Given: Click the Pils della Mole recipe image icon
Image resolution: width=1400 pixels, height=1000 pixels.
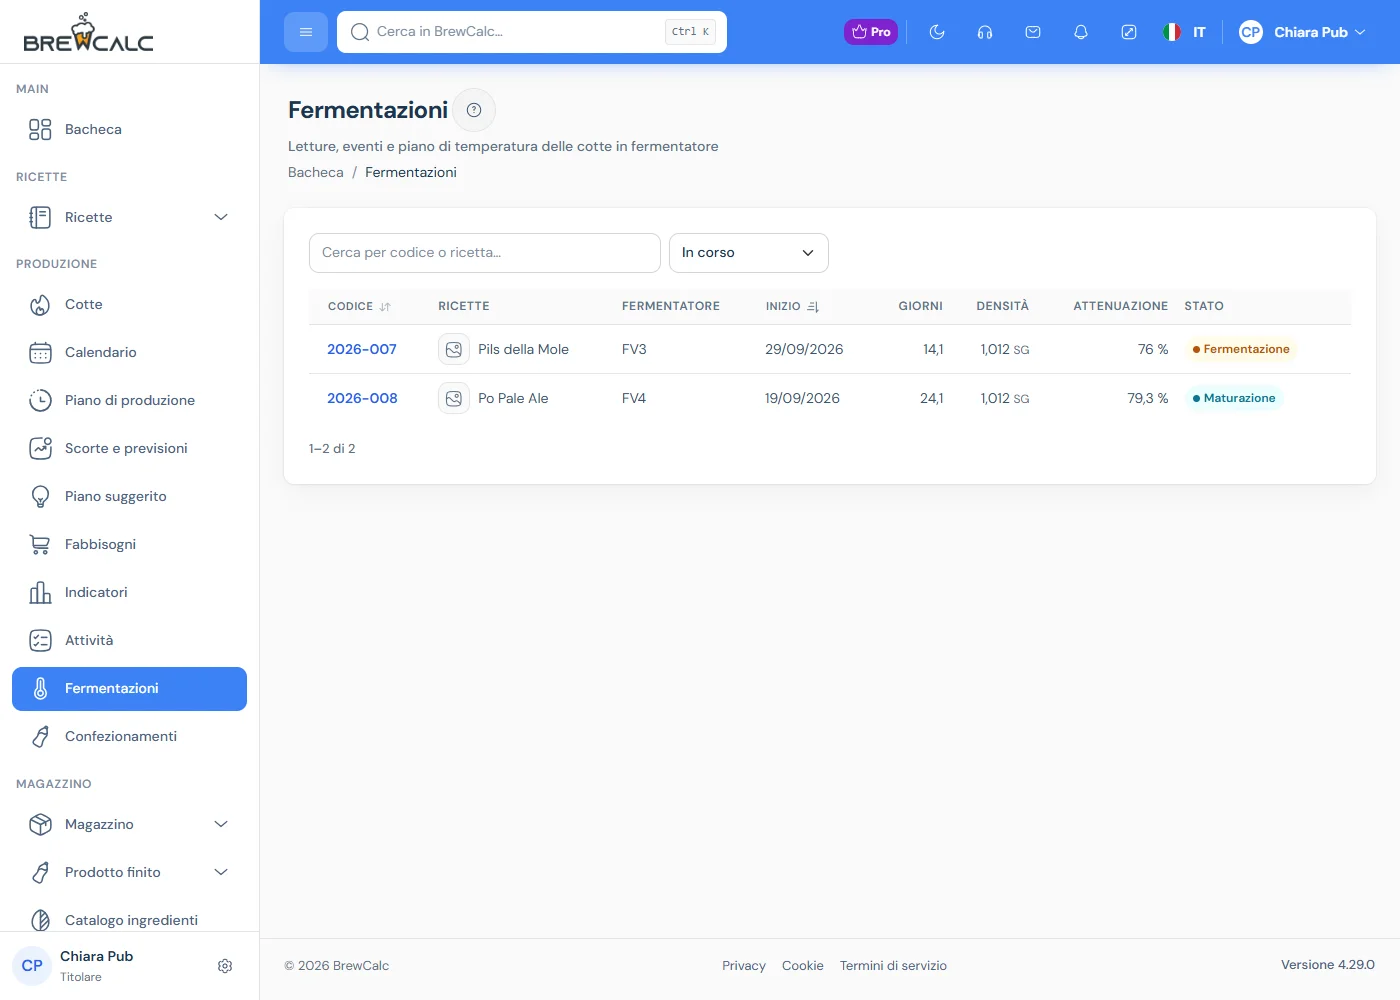Looking at the screenshot, I should click(454, 349).
